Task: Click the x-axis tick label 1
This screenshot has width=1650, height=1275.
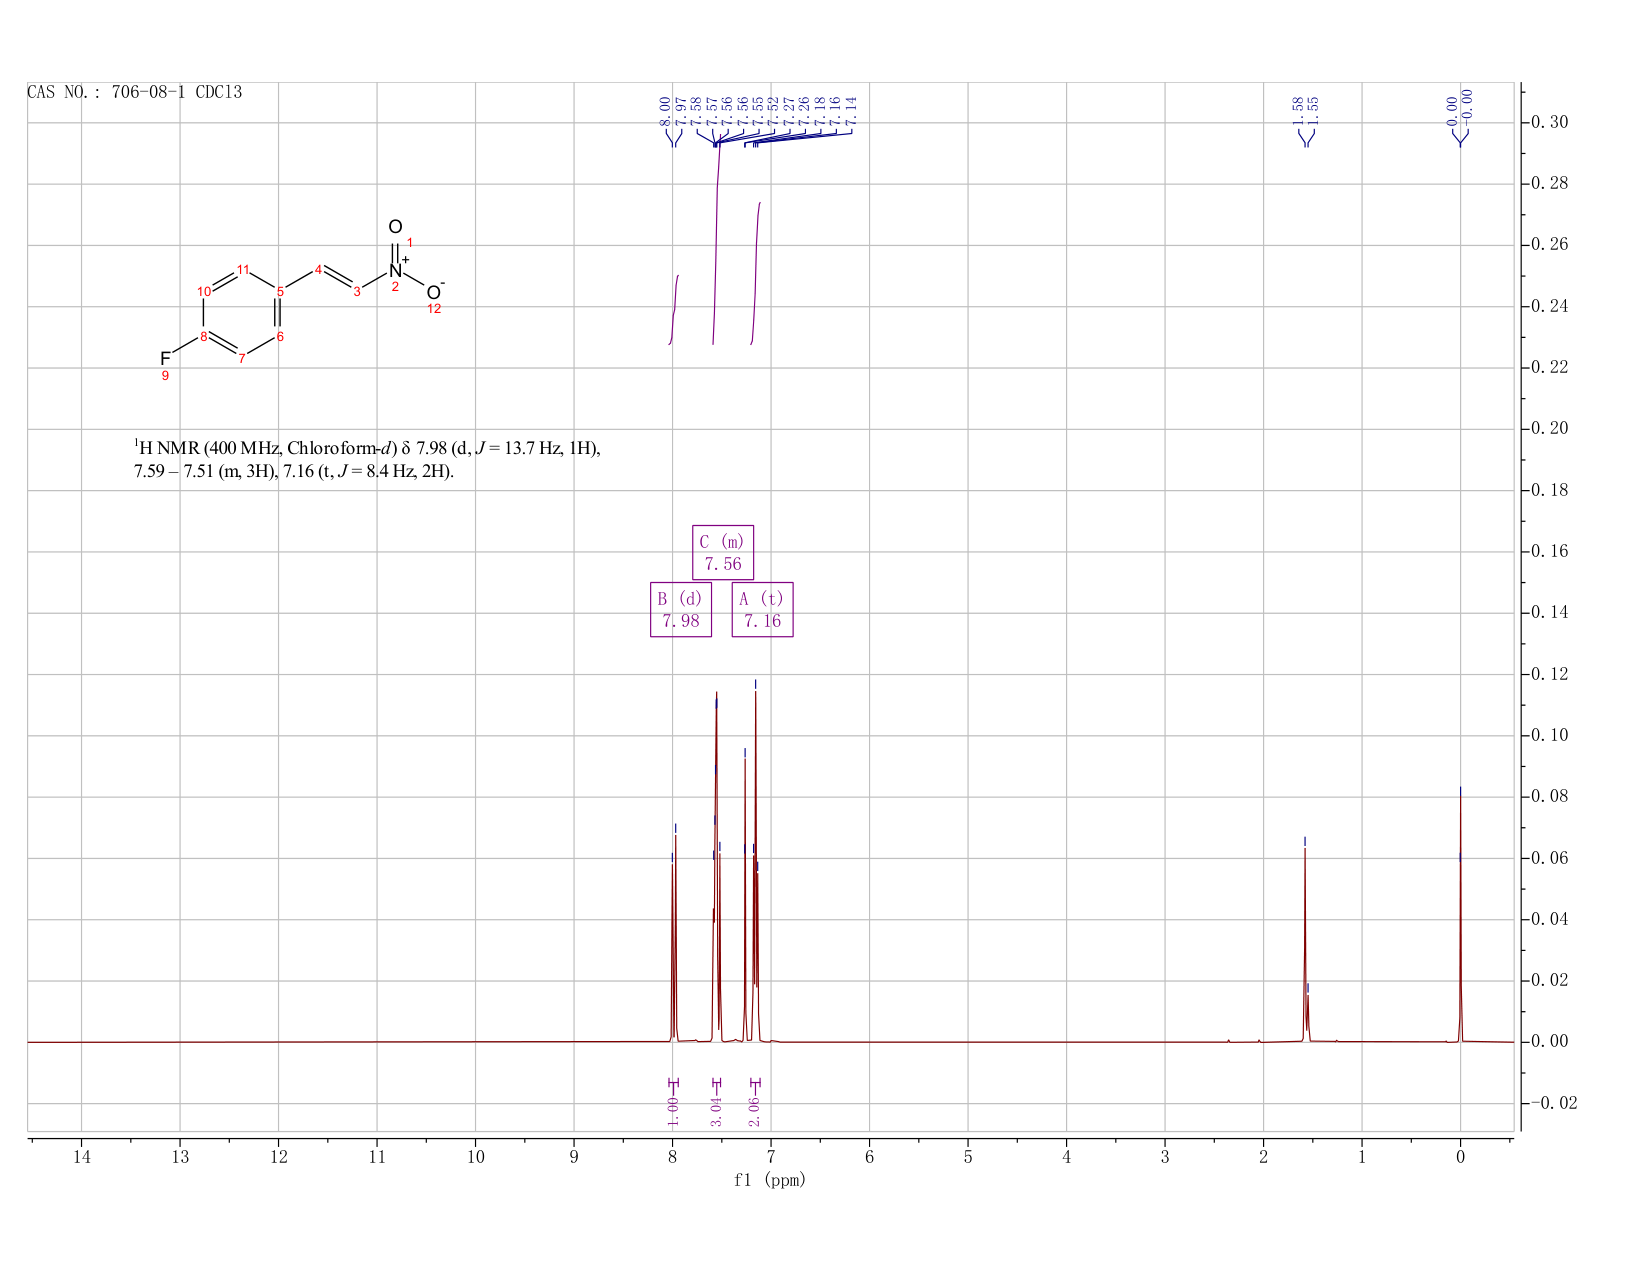Action: [x=1362, y=1157]
